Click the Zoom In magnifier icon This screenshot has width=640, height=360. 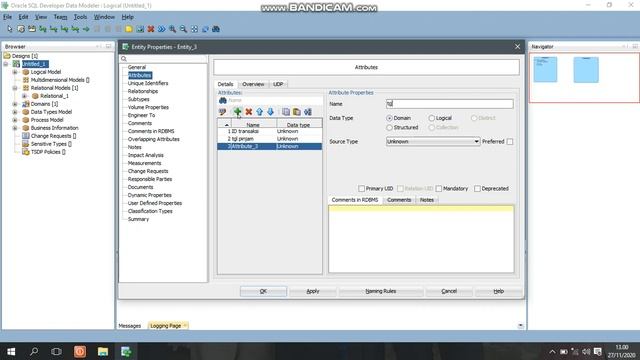click(x=173, y=29)
